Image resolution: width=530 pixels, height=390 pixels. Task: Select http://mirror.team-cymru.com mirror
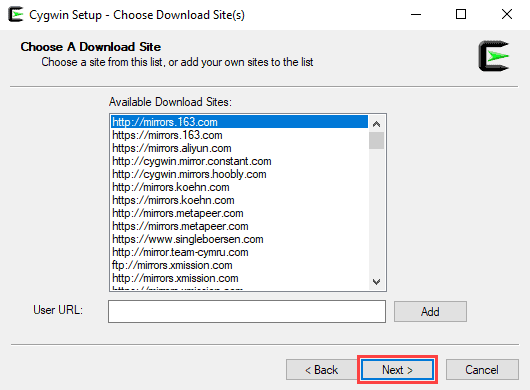[240, 252]
